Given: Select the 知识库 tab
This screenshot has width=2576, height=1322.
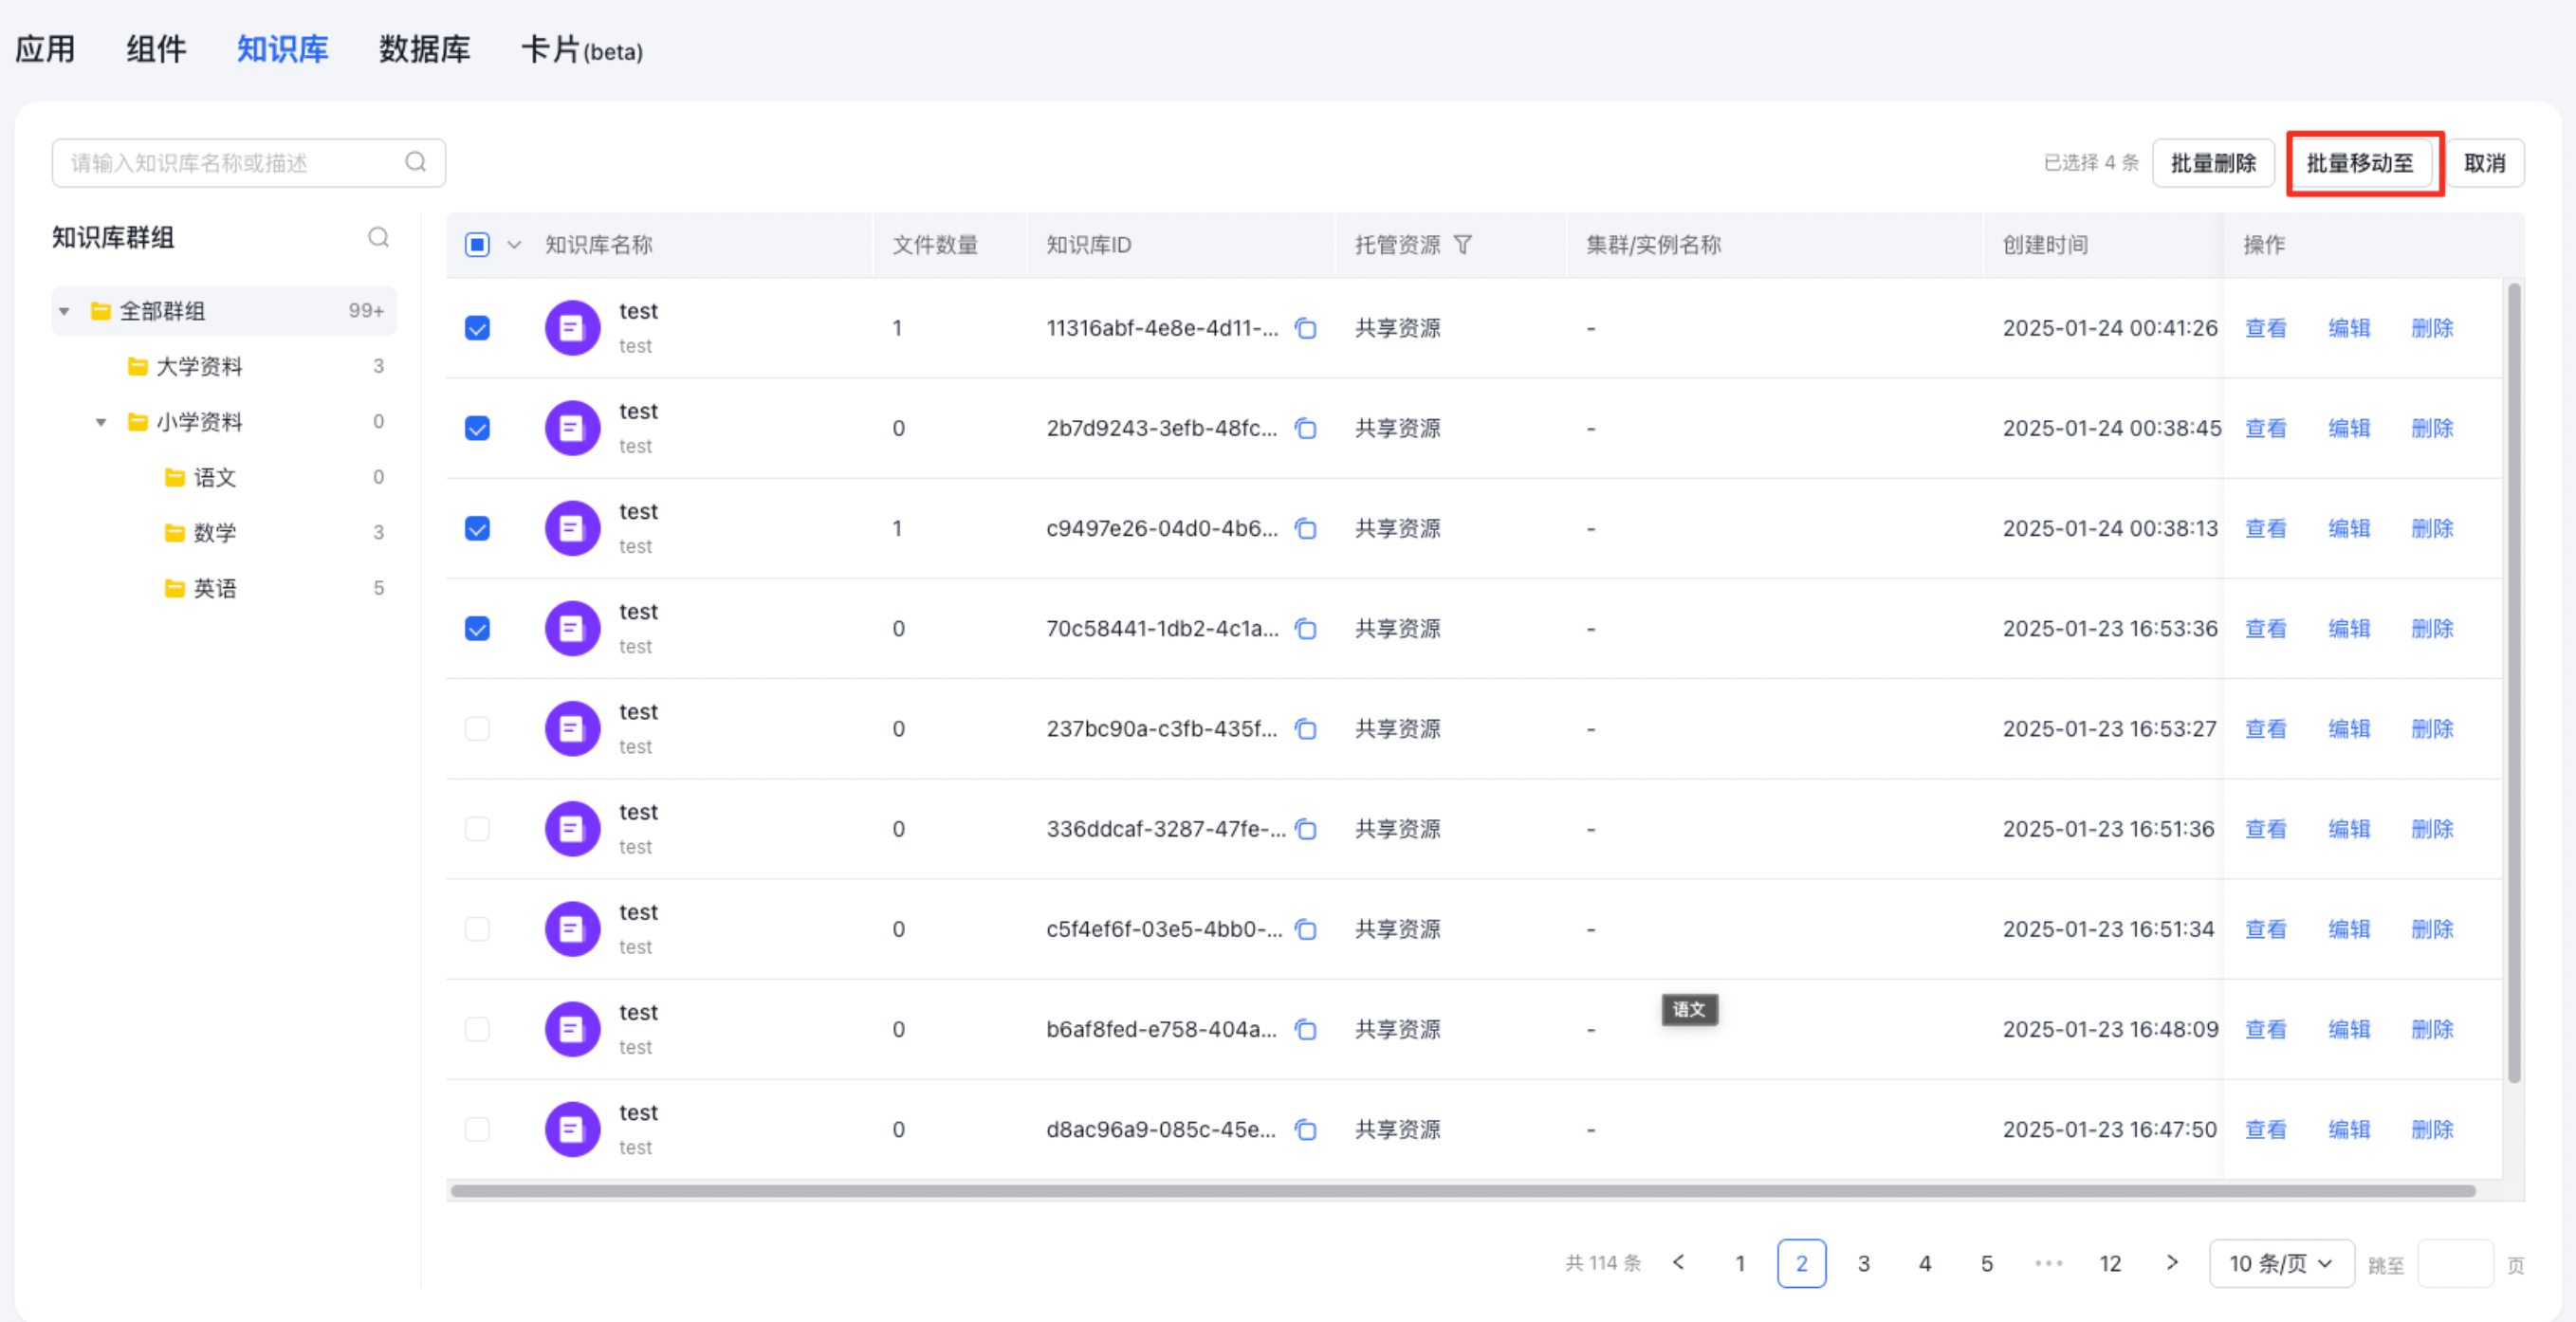Looking at the screenshot, I should click(282, 48).
